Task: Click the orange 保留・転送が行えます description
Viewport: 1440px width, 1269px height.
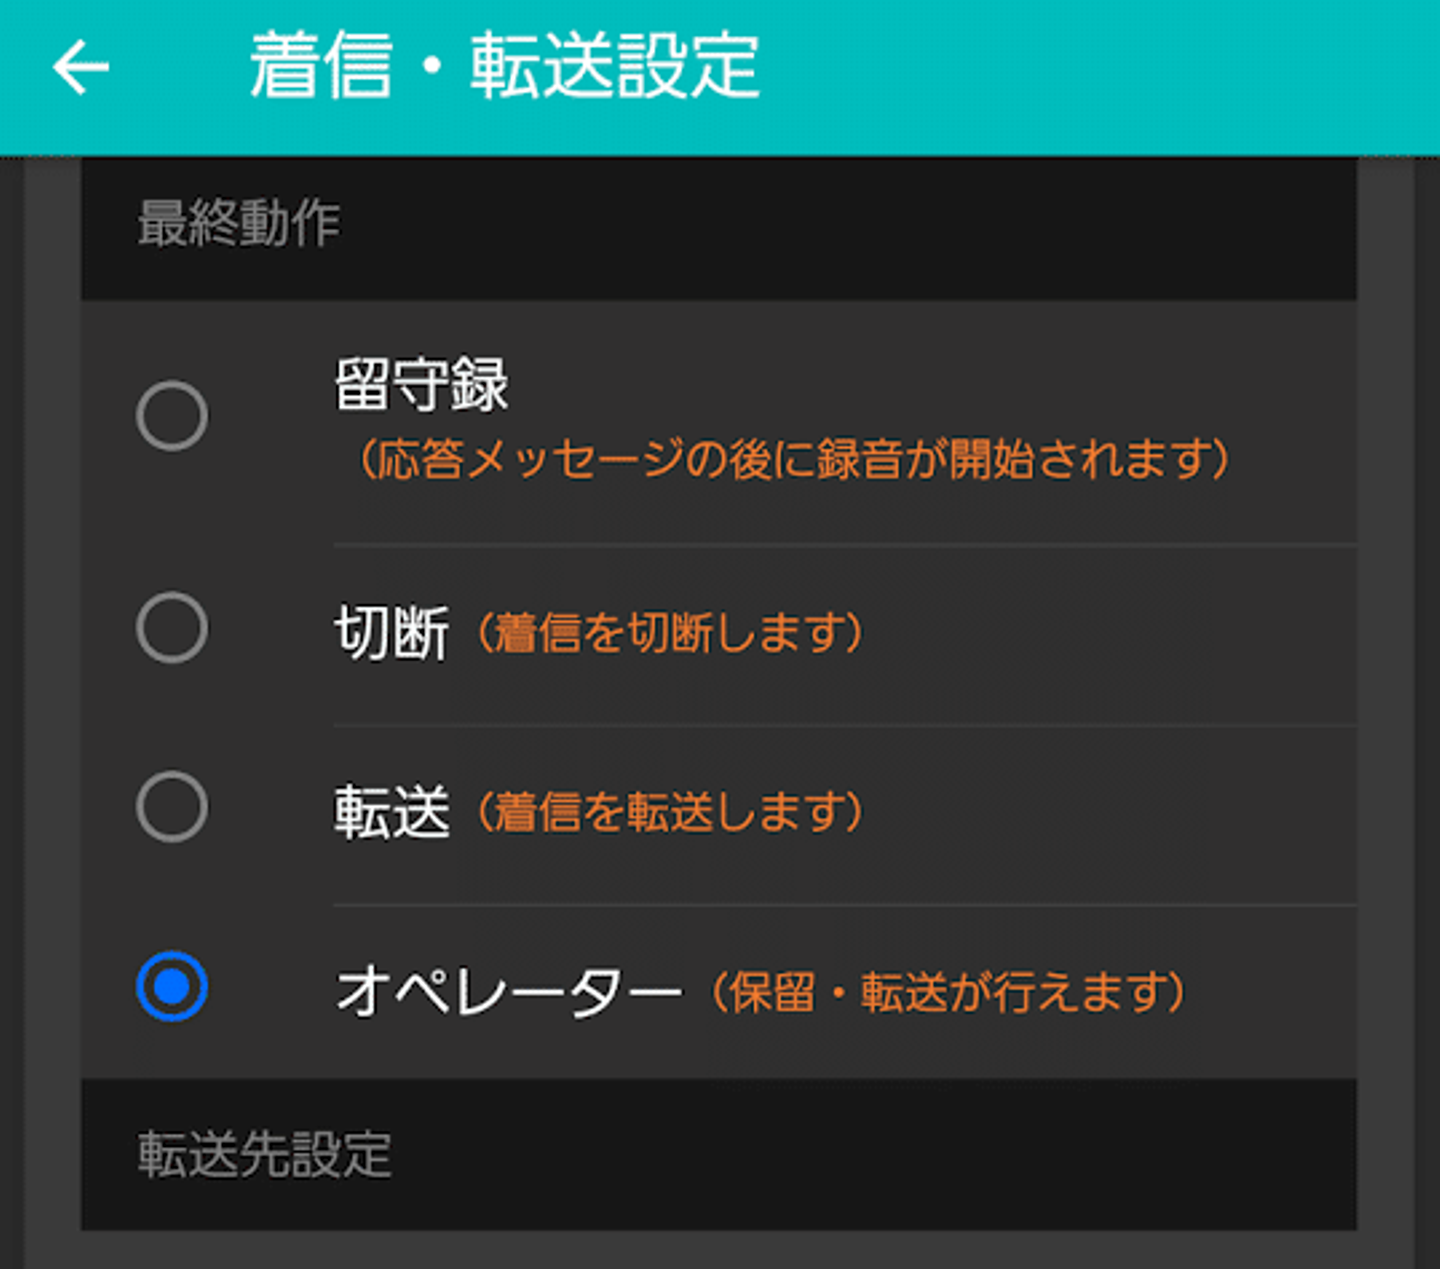Action: coord(948,993)
